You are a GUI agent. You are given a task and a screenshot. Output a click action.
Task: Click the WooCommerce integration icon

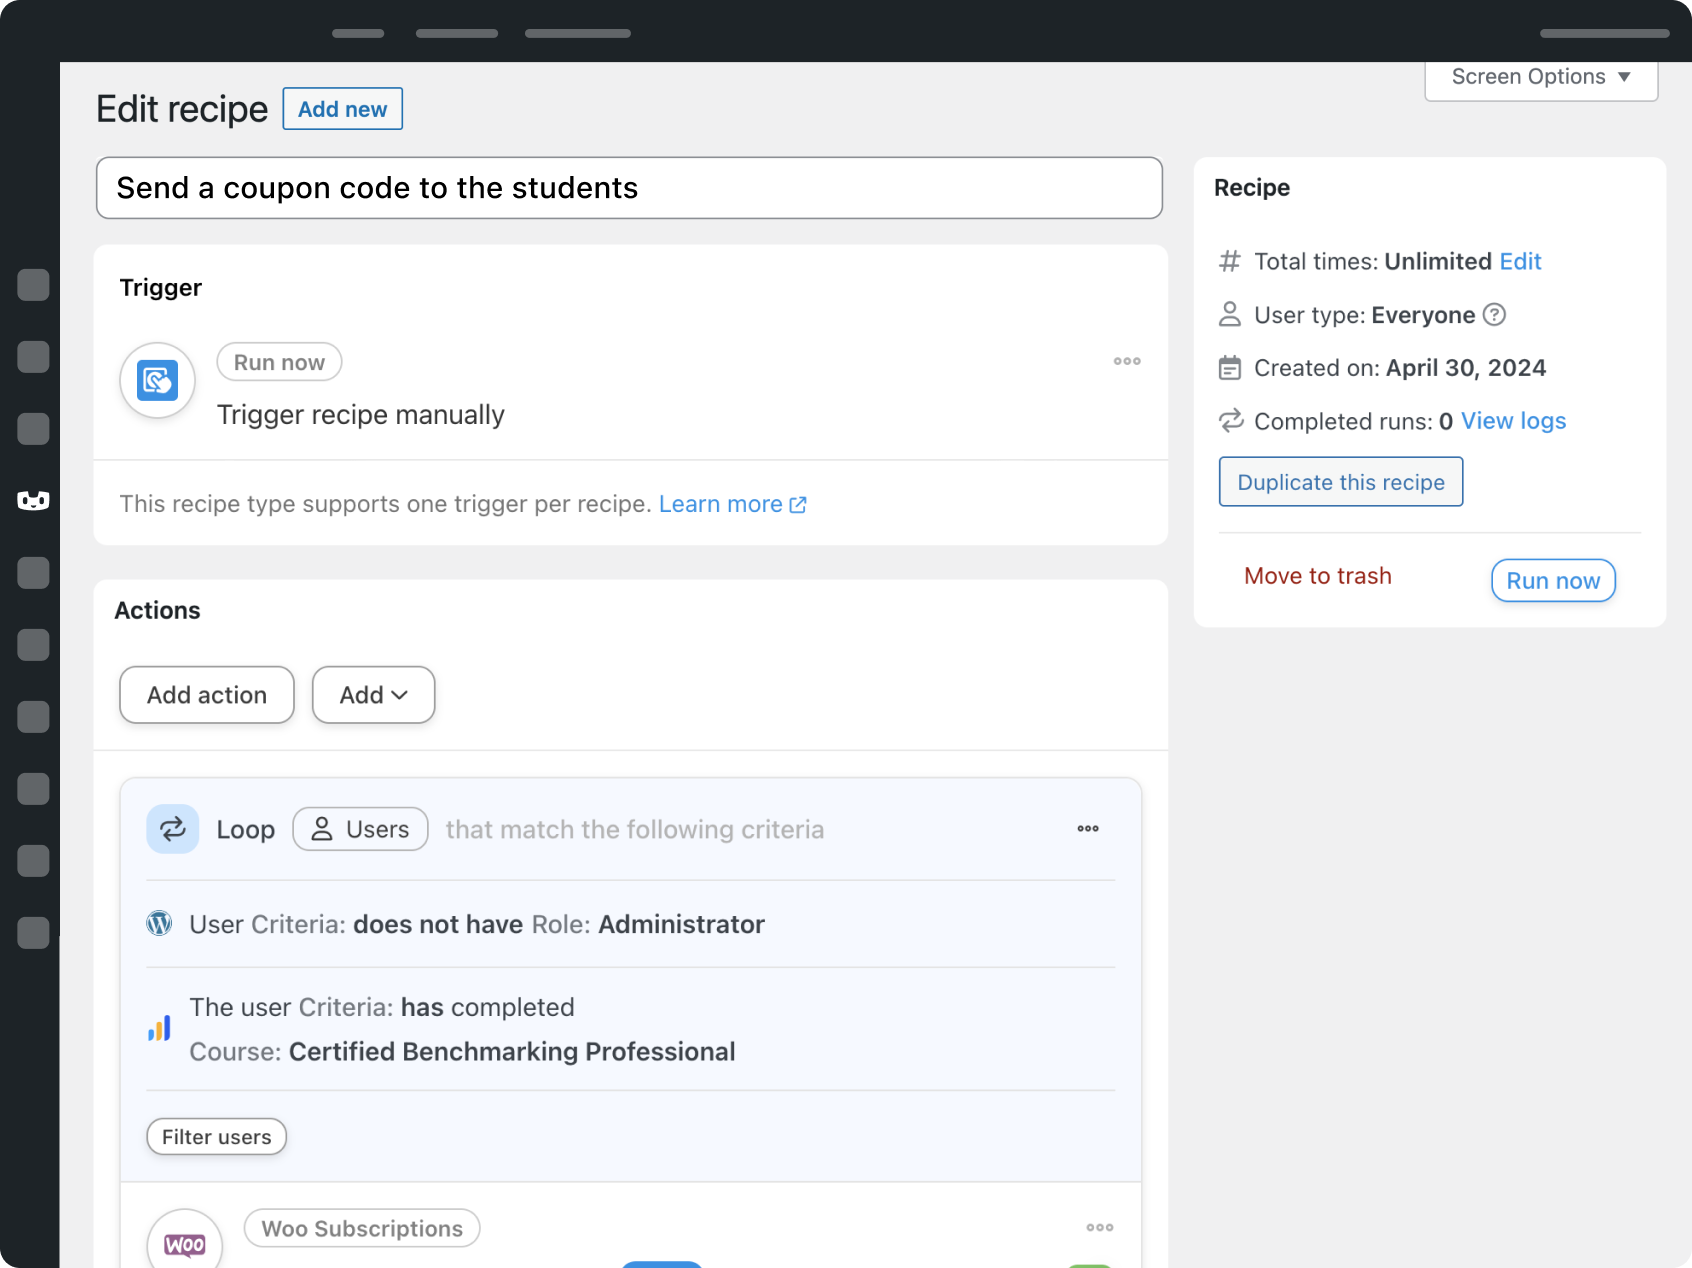(185, 1243)
